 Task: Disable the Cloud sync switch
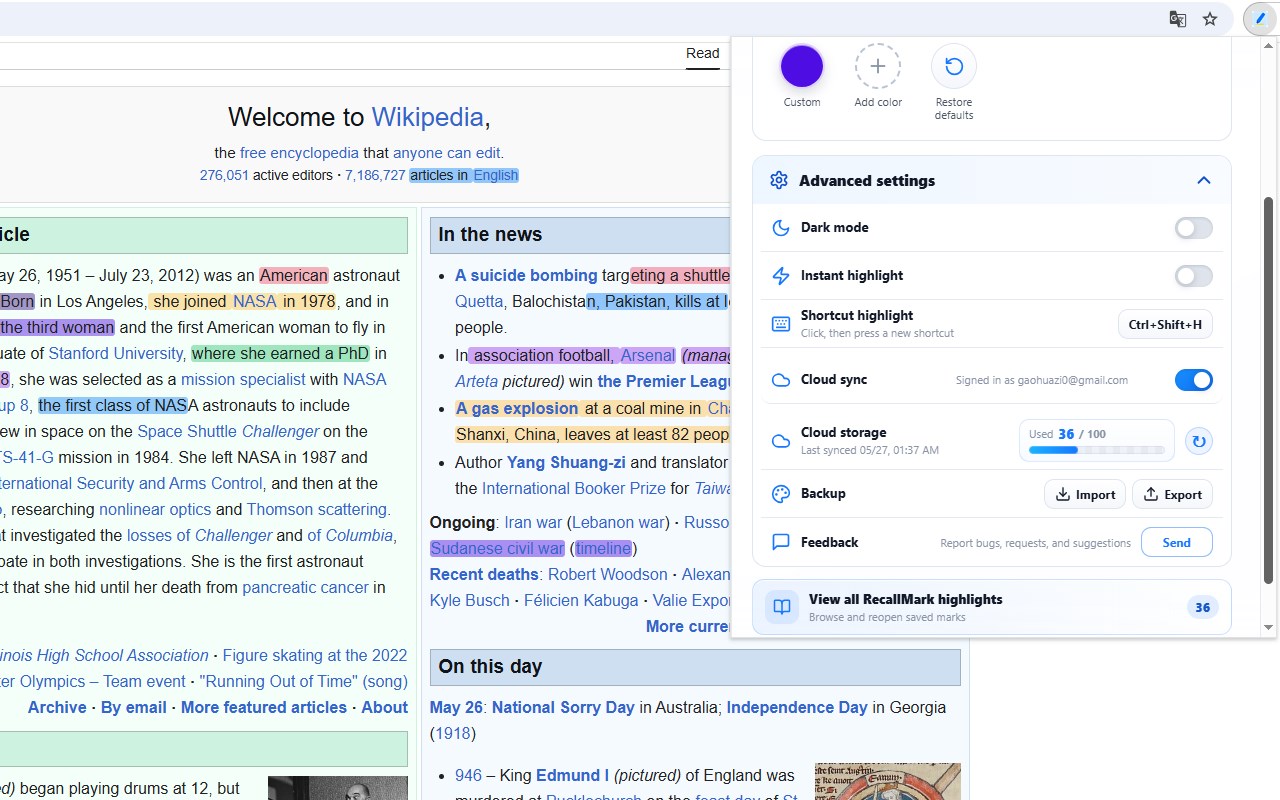[x=1193, y=380]
